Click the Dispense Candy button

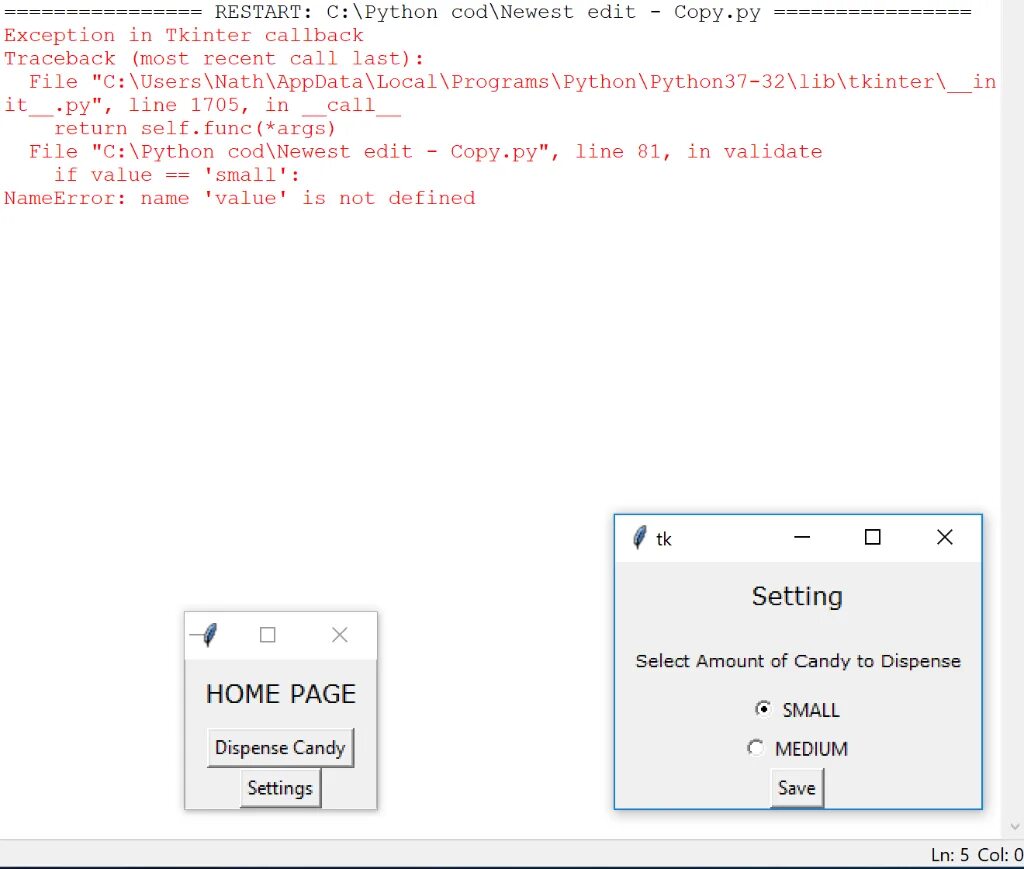click(280, 748)
